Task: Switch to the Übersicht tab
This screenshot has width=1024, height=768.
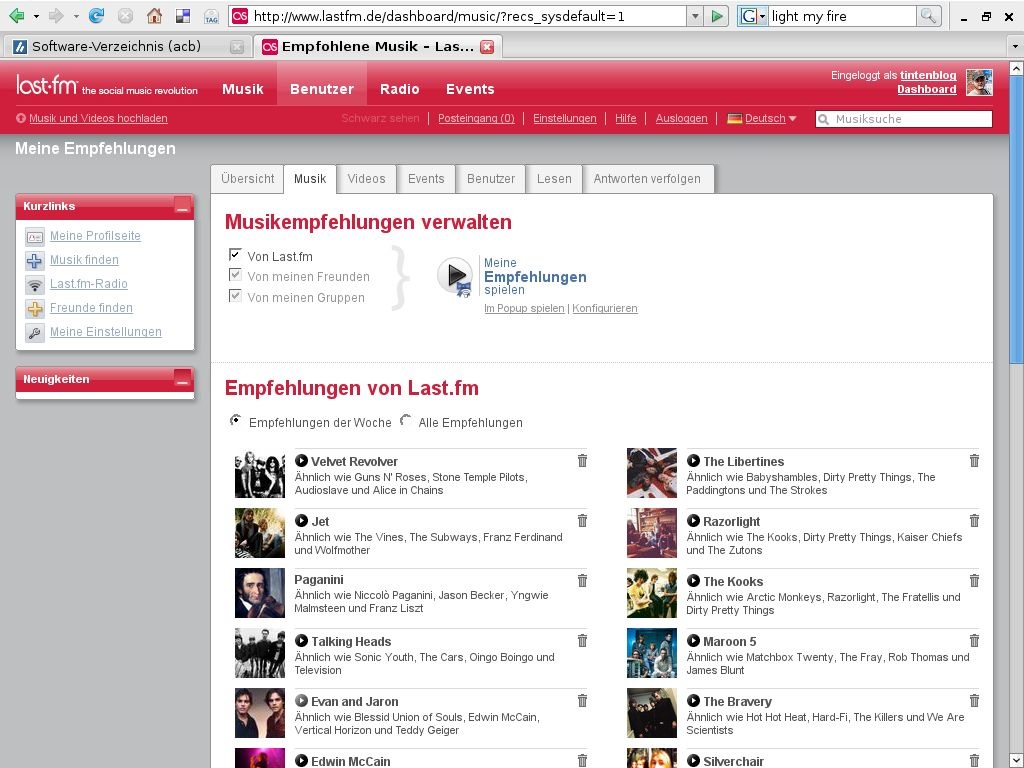Action: click(x=248, y=179)
